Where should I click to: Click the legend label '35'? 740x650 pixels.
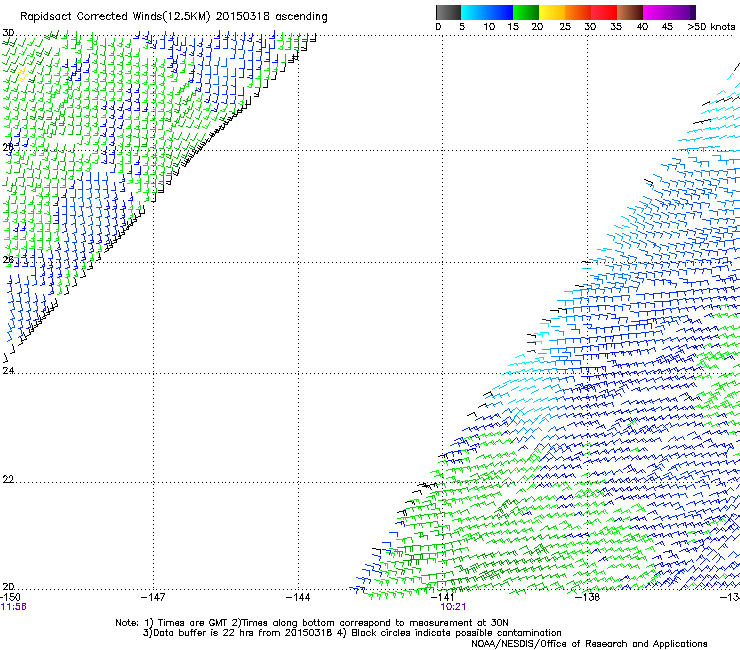616,27
